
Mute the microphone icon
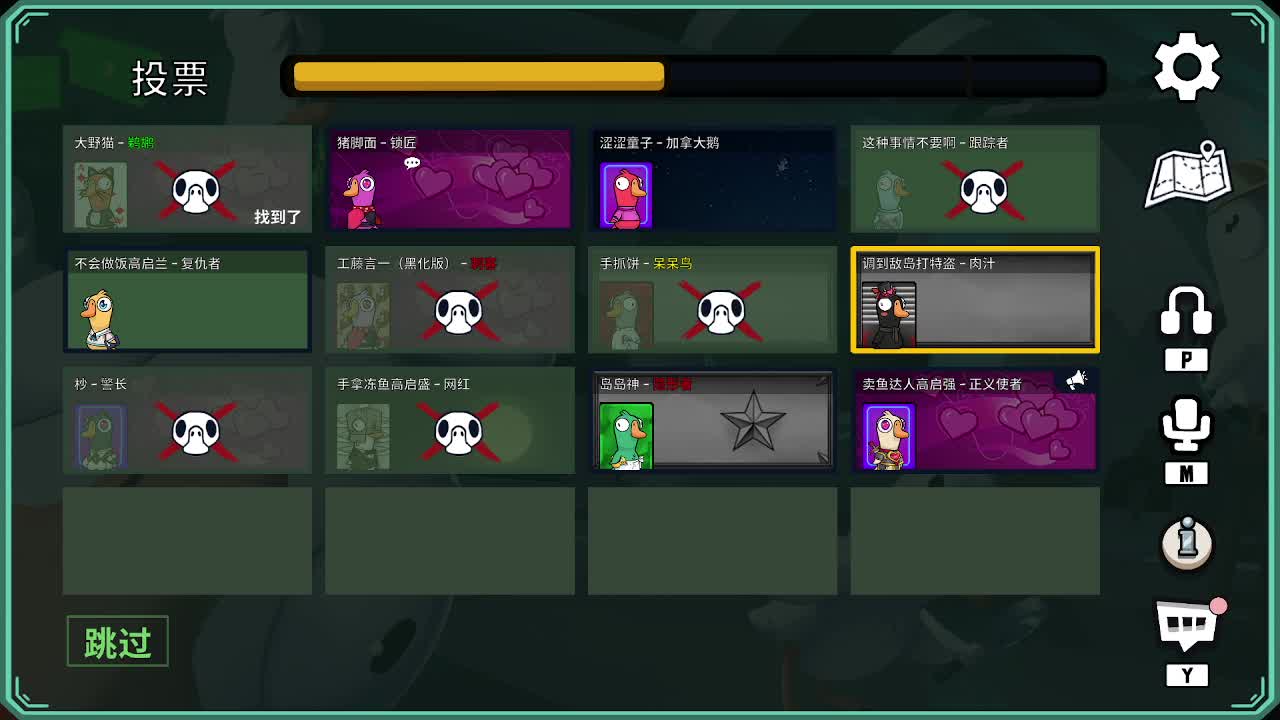[x=1187, y=424]
